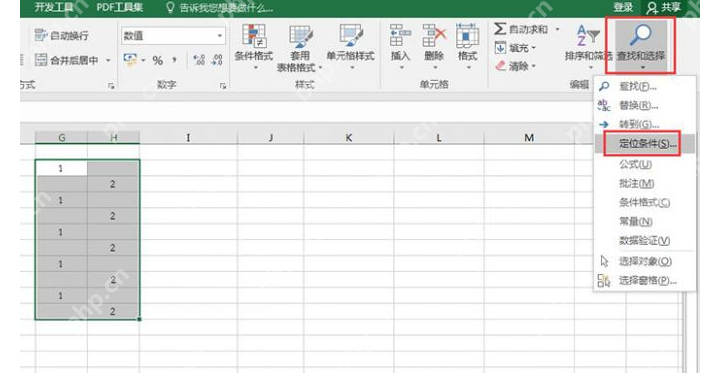Click the decrease decimal icon

point(216,60)
